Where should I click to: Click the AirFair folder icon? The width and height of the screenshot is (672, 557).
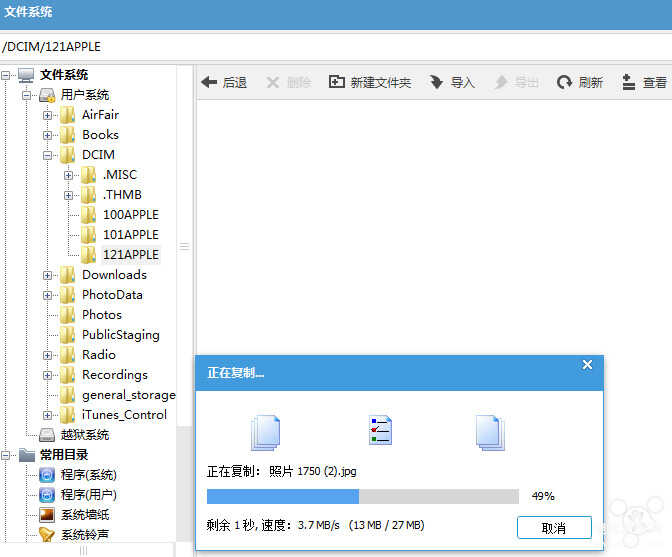click(67, 115)
